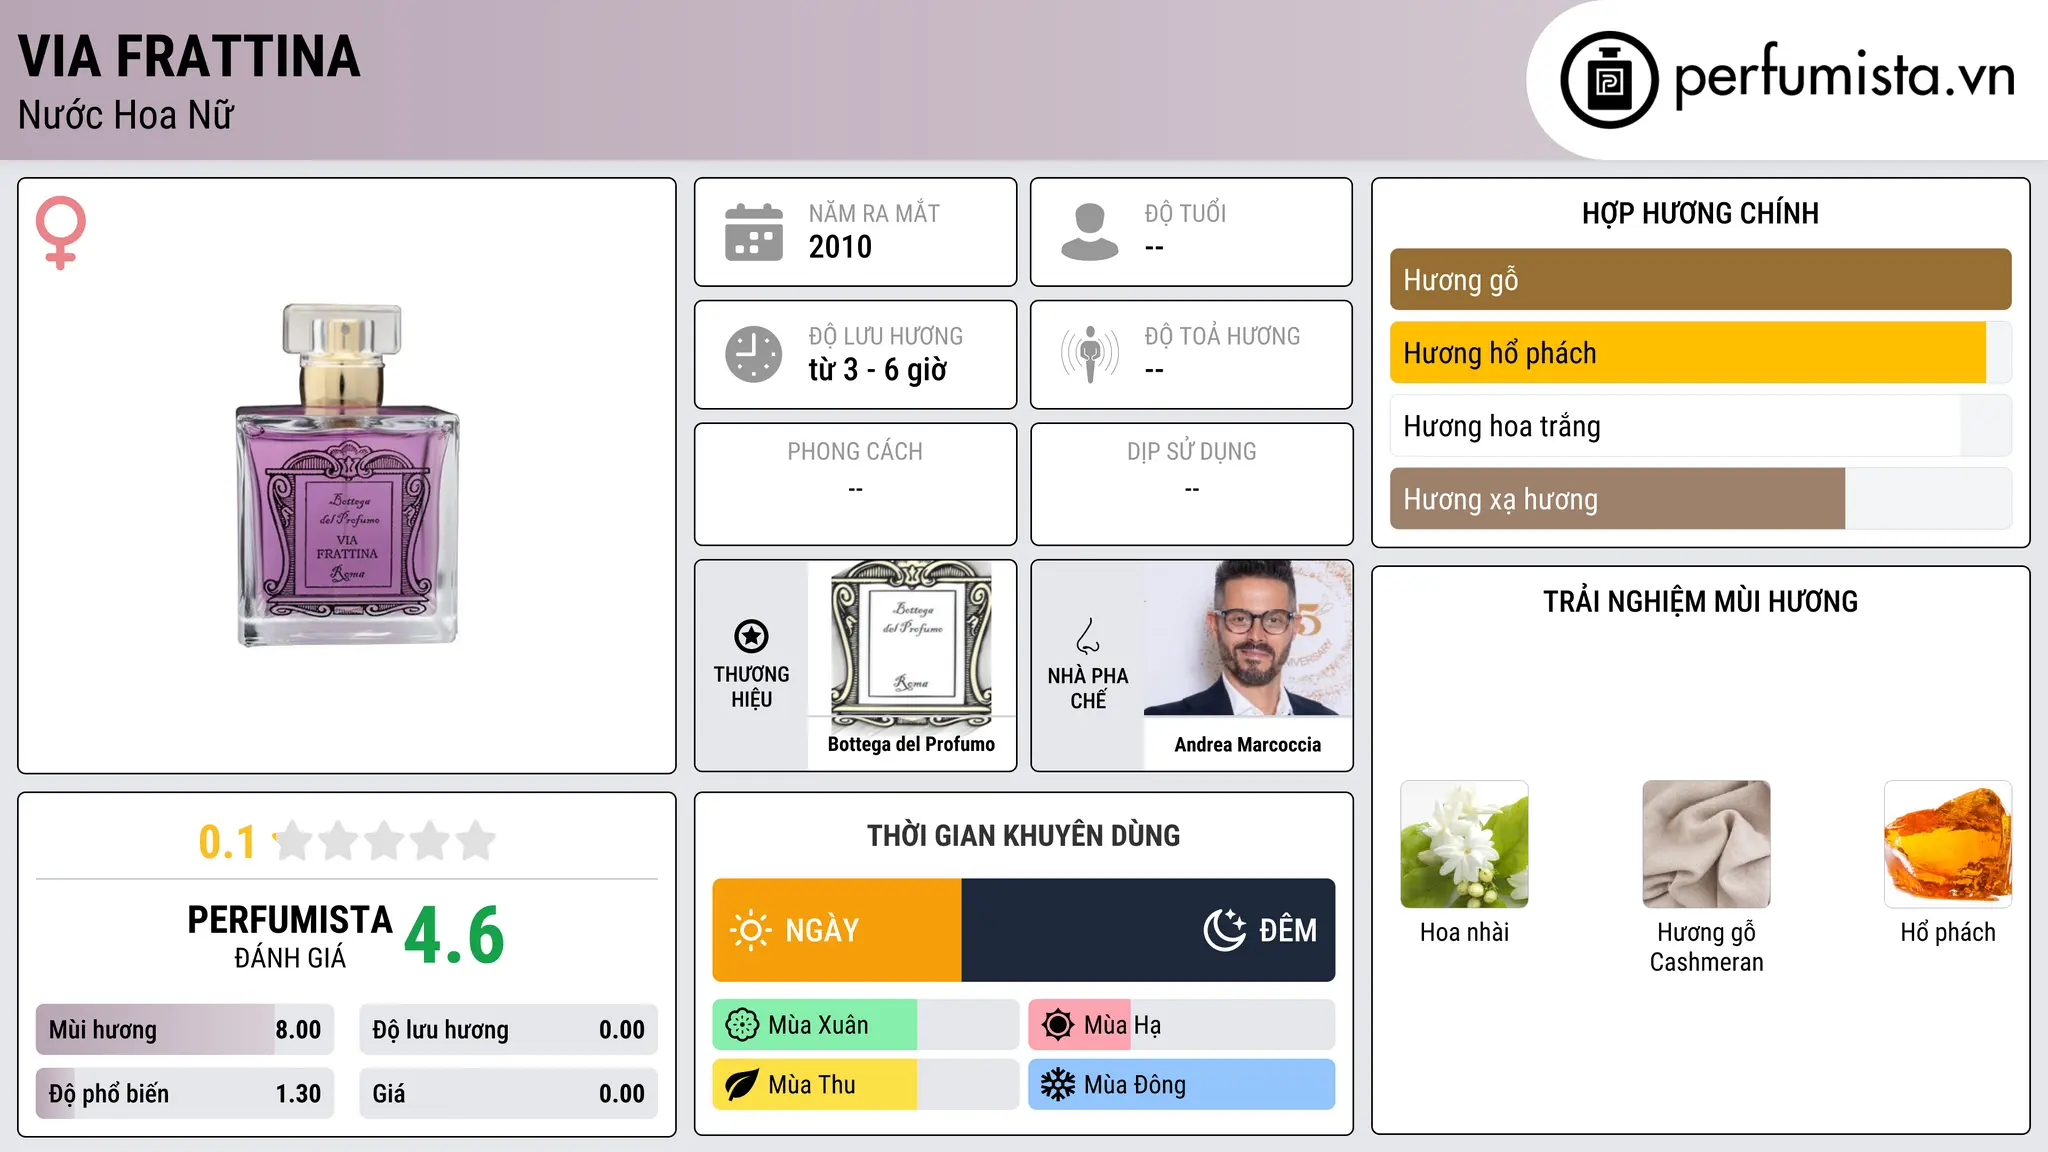2048x1152 pixels.
Task: Click the Mùa Xuân season bar
Action: point(866,1025)
